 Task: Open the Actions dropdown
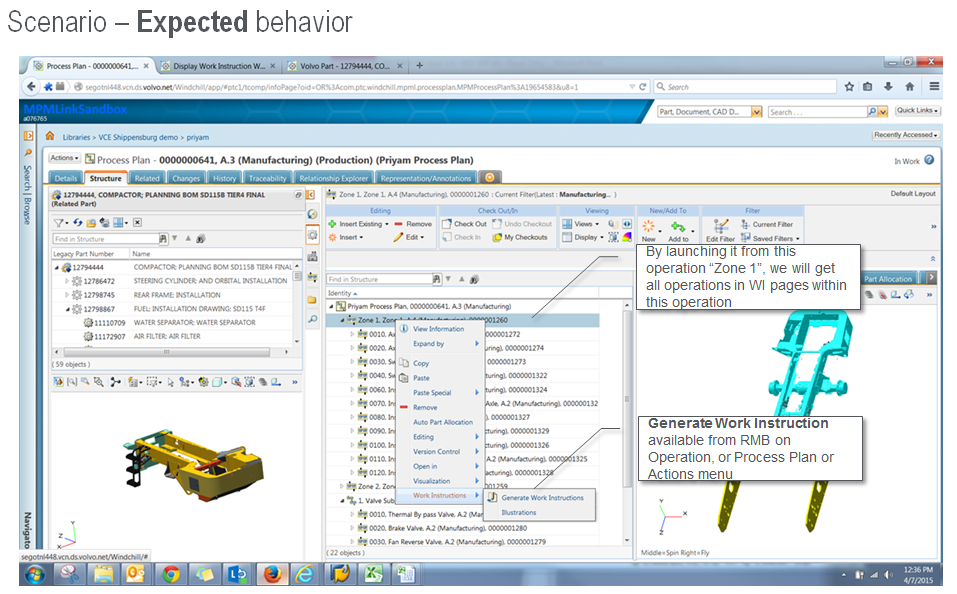click(x=64, y=158)
